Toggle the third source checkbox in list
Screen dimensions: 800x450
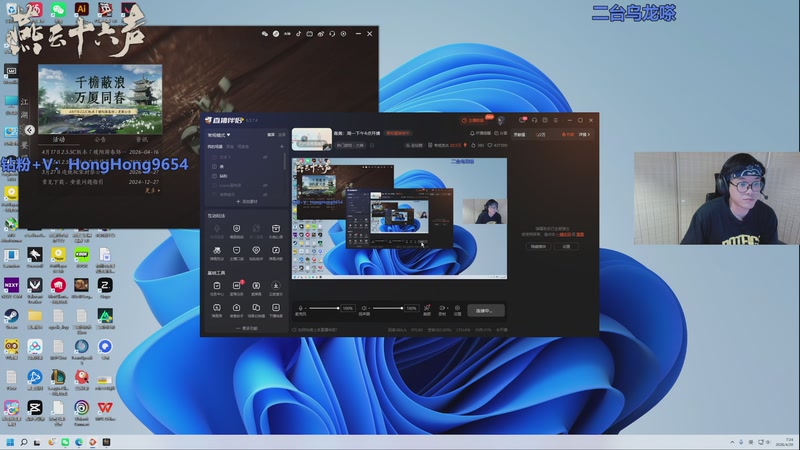pyautogui.click(x=214, y=175)
